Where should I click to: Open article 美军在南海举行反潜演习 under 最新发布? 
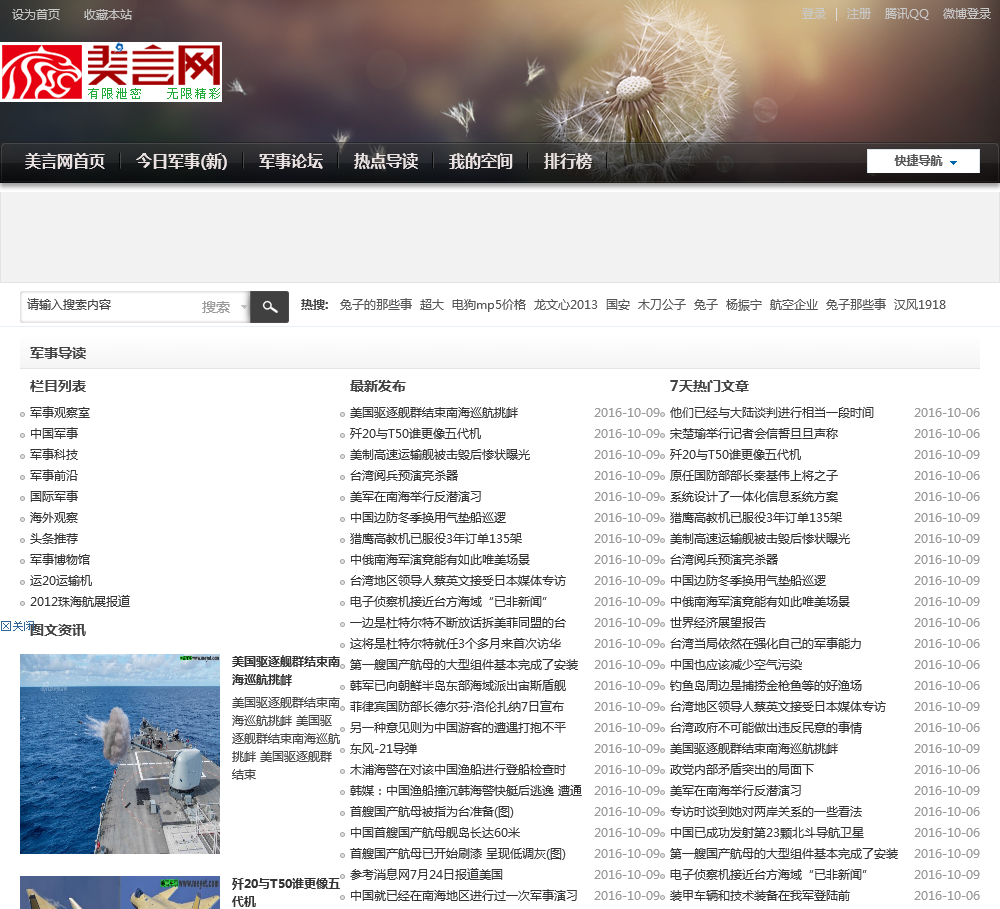416,497
